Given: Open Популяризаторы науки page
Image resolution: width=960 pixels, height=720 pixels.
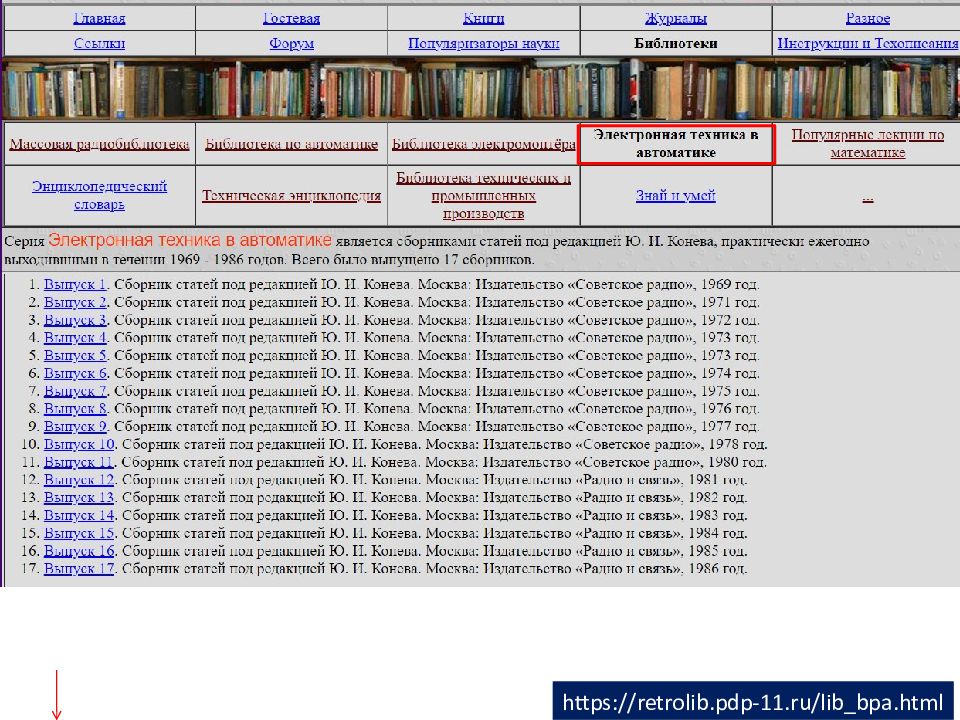Looking at the screenshot, I should 483,44.
